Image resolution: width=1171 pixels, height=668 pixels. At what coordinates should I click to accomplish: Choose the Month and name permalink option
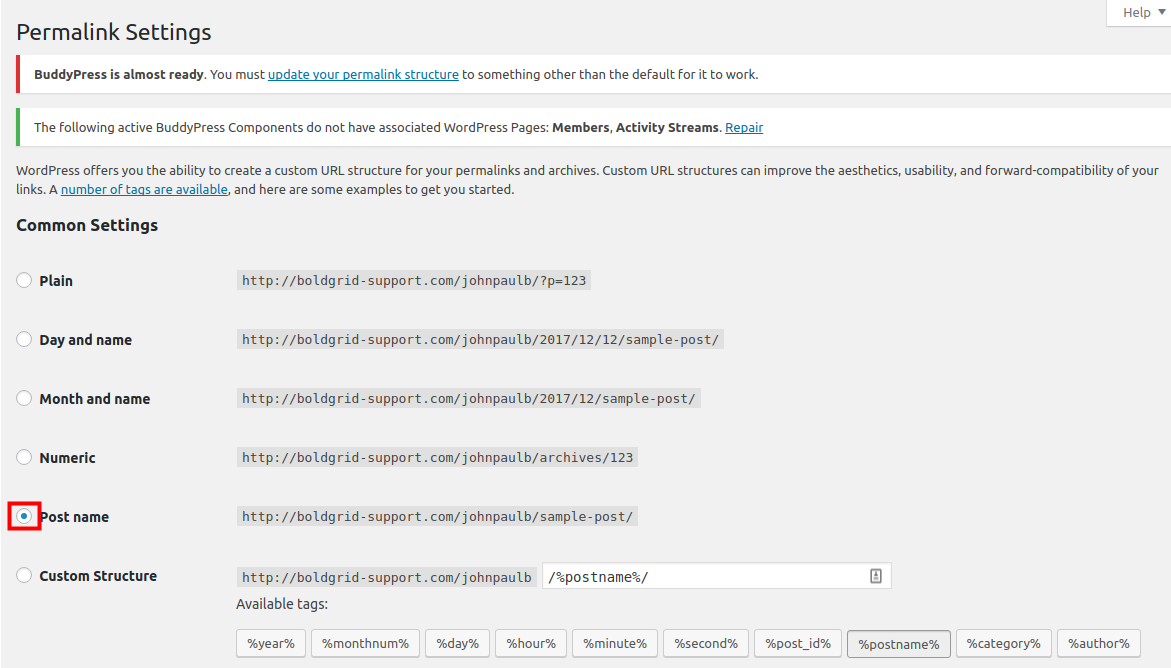tap(24, 399)
